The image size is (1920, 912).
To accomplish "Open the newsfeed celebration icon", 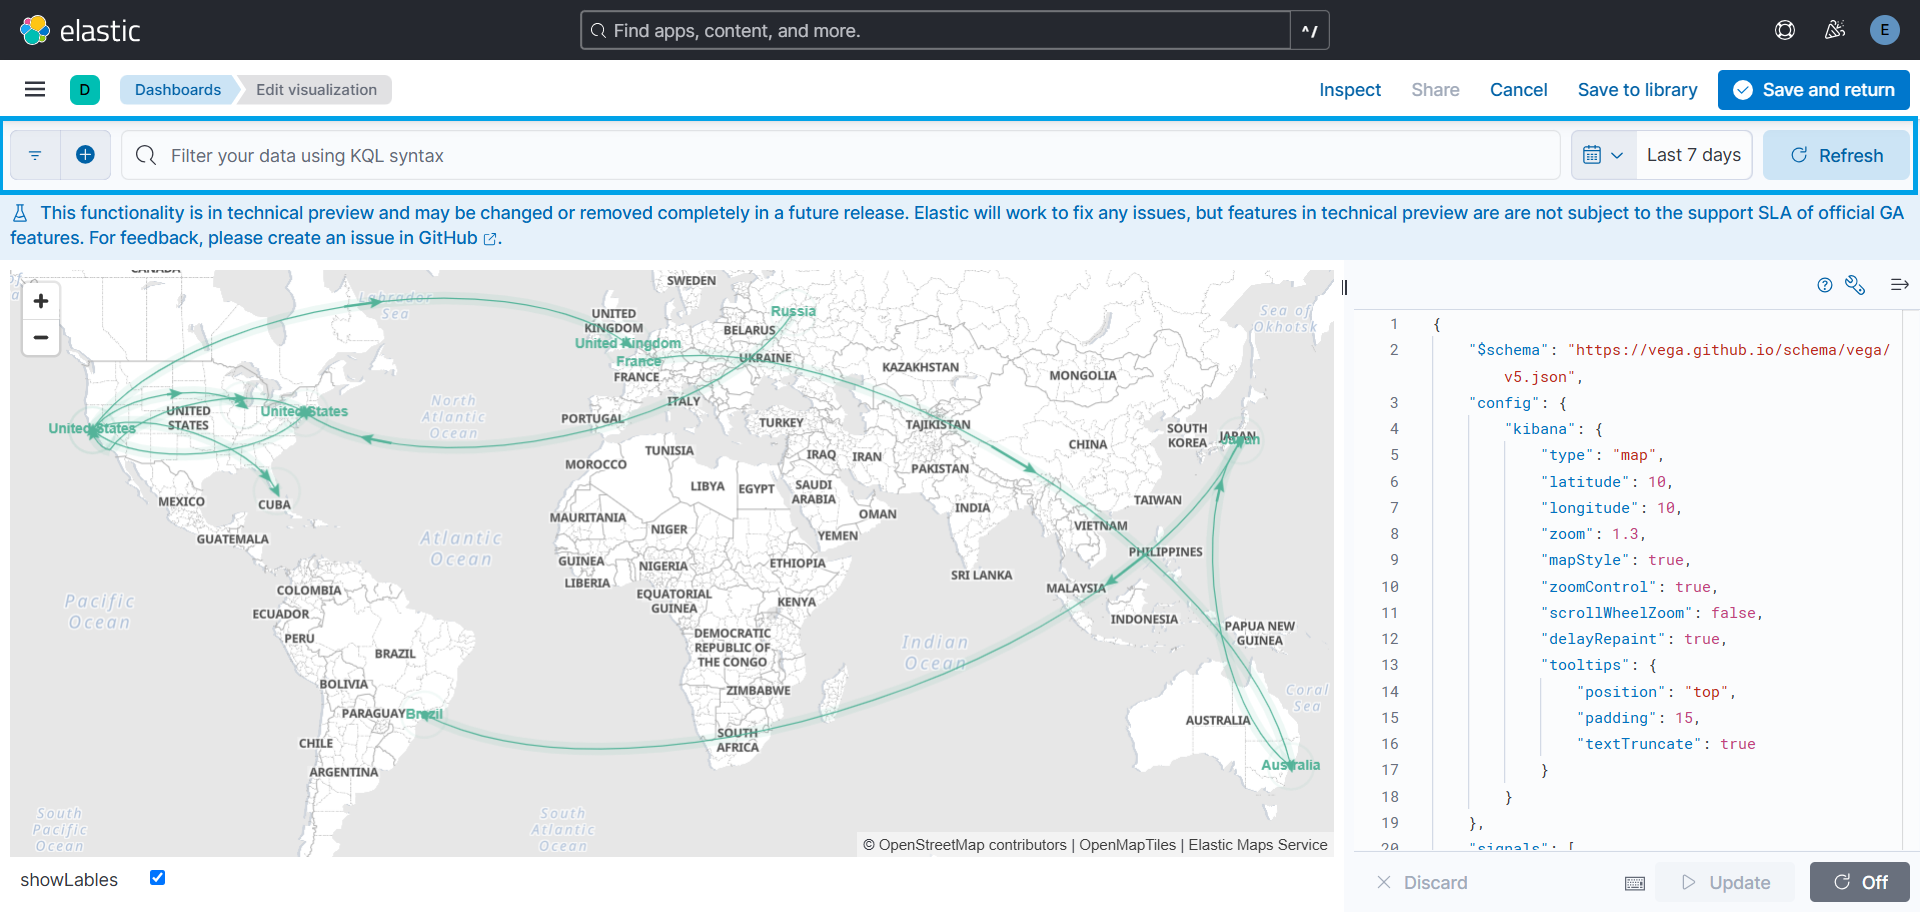I will 1834,30.
